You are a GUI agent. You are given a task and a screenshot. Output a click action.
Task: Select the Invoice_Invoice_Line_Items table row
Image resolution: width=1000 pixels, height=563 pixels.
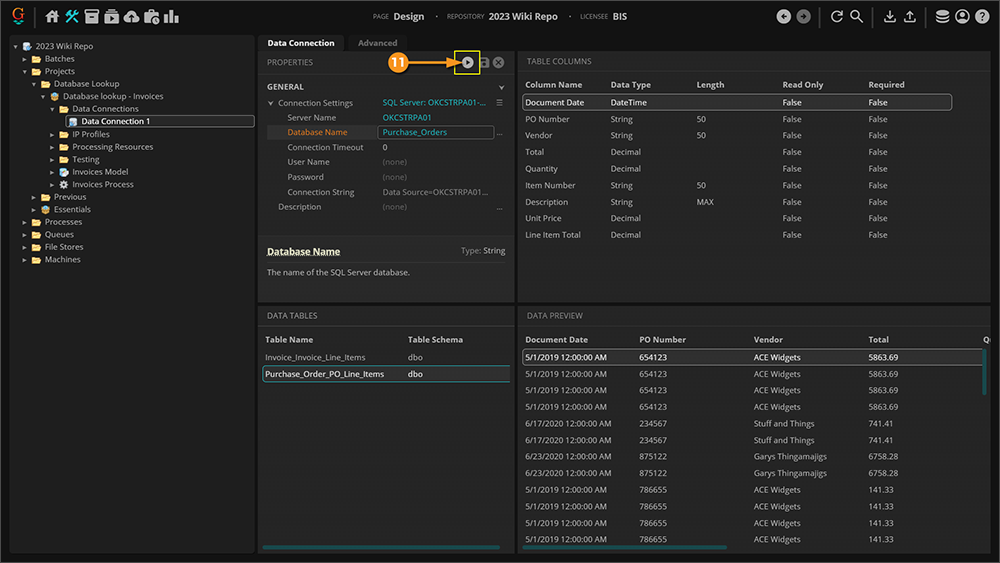(x=315, y=357)
